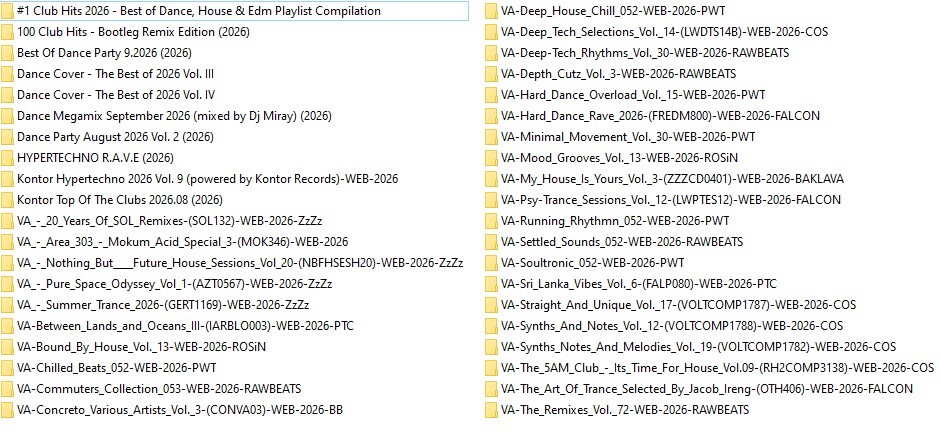This screenshot has height=438, width=941.
Task: Select 'VA-Settled_Sounds_052' folder name
Action: coord(622,242)
